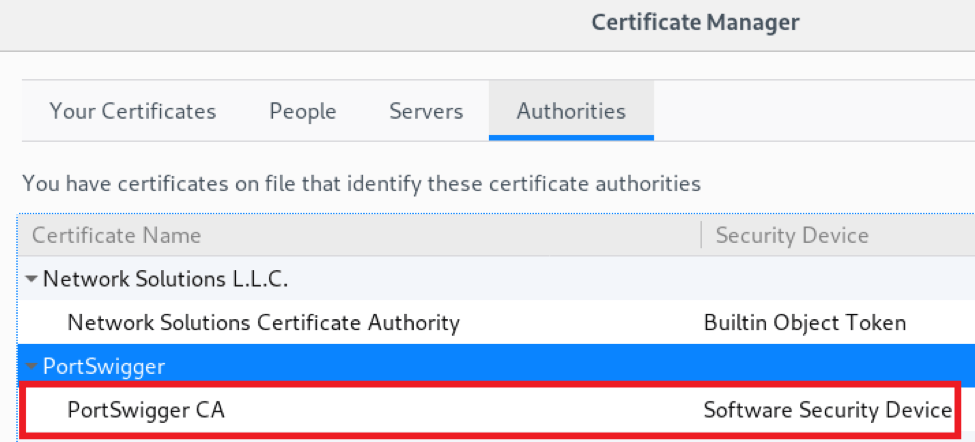This screenshot has height=442, width=975.
Task: Select the Network Solutions L.L.C. row
Action: pos(496,279)
